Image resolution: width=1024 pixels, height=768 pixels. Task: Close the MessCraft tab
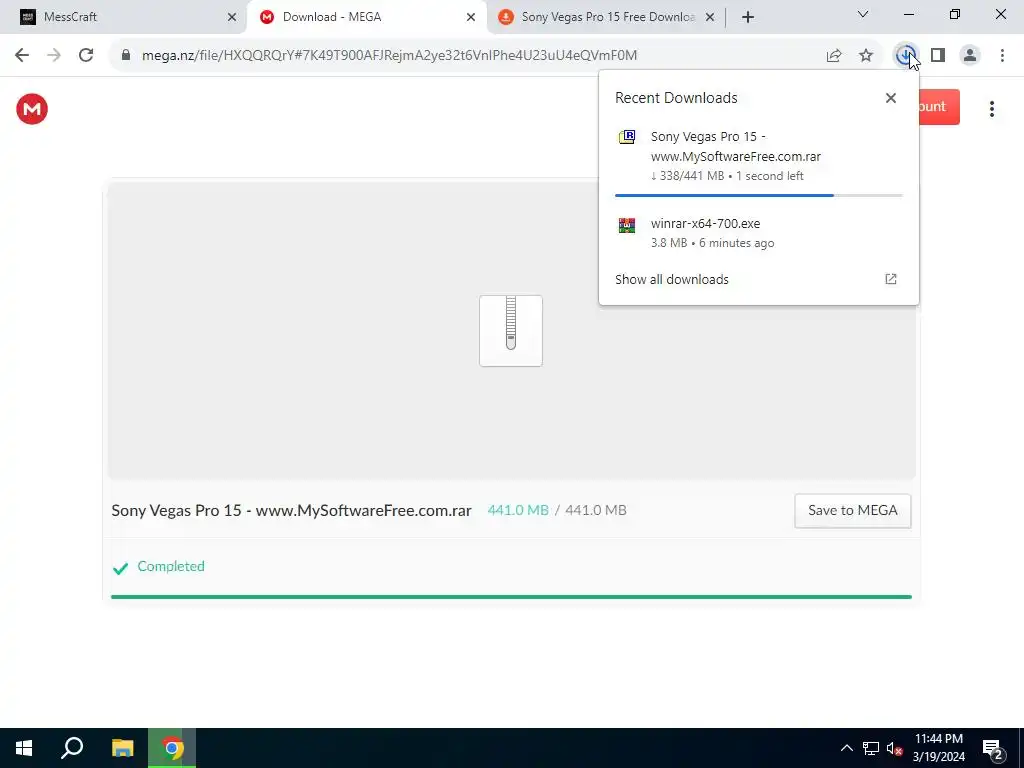pos(232,17)
